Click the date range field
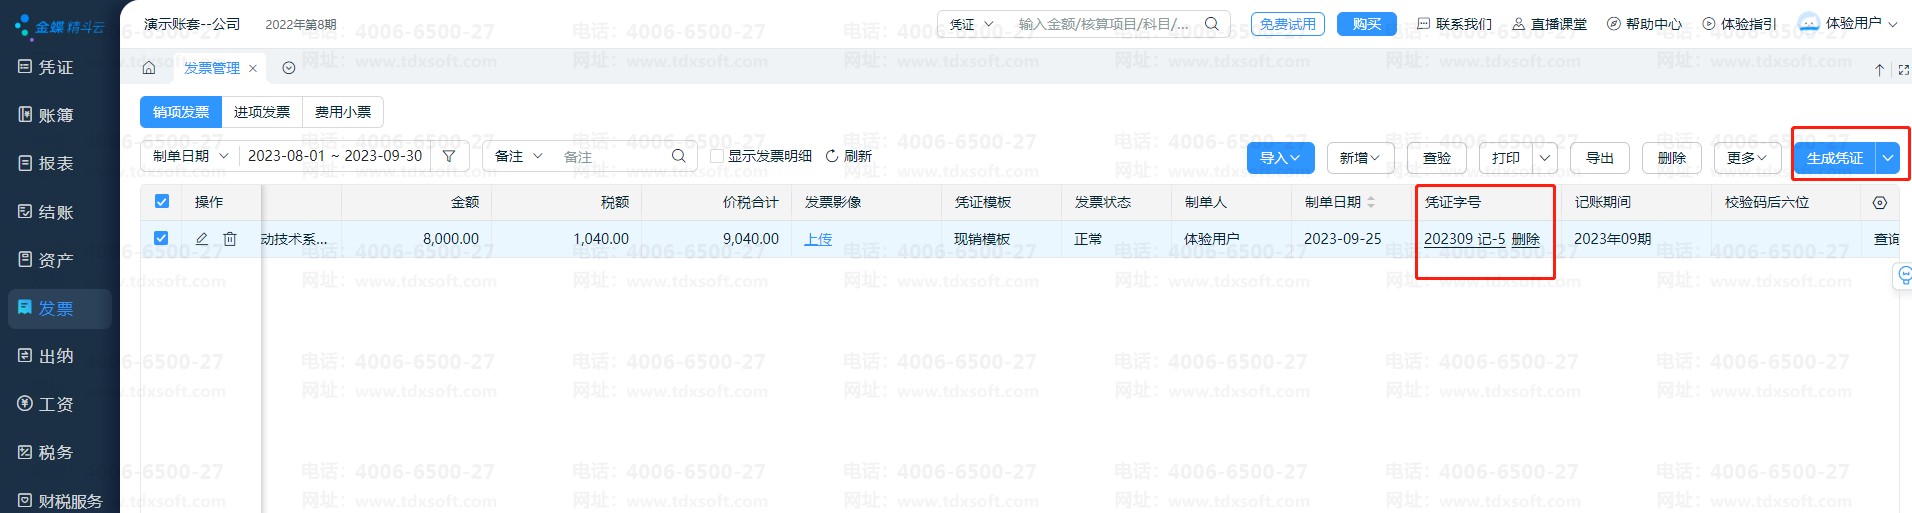The height and width of the screenshot is (513, 1912). 335,156
